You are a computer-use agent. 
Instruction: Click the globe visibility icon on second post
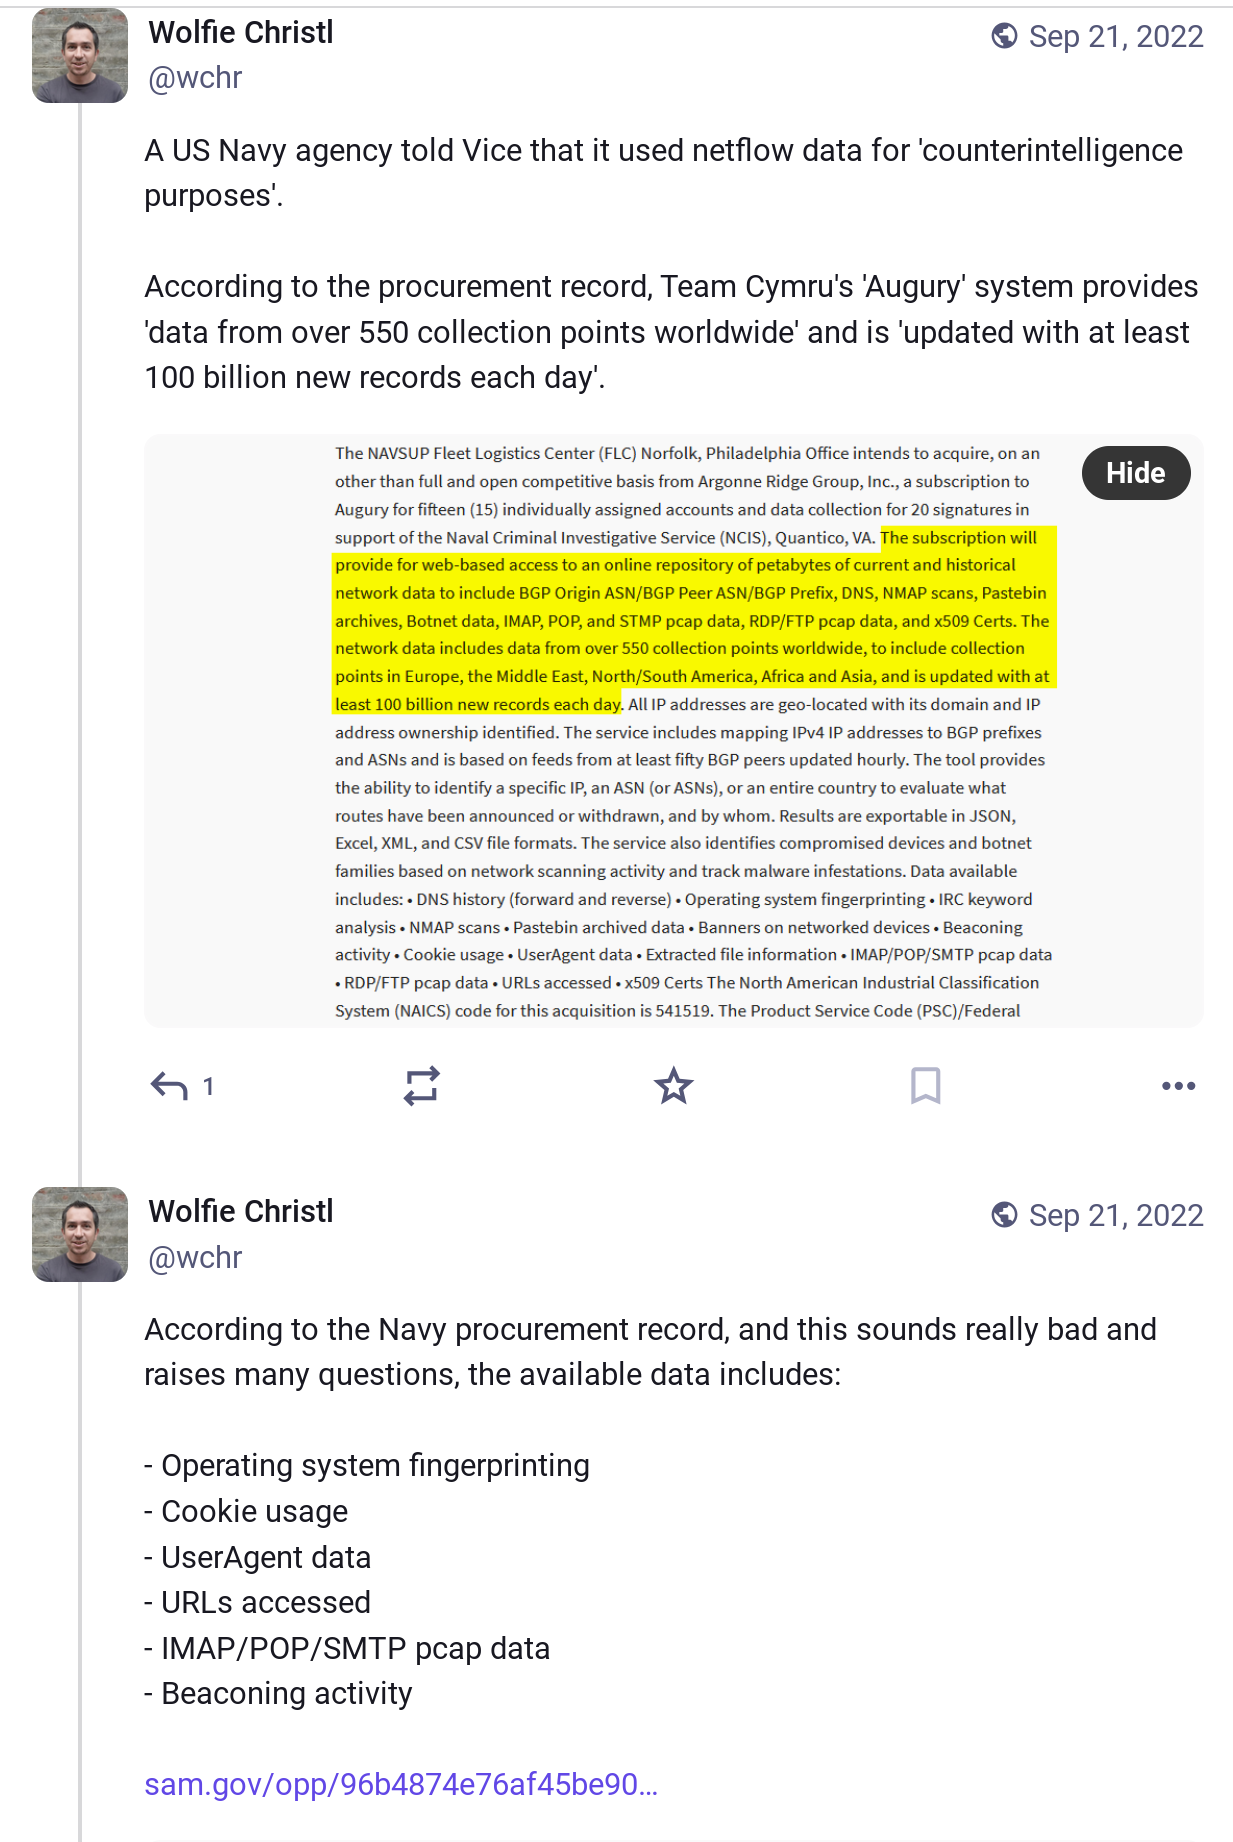click(x=1004, y=1216)
